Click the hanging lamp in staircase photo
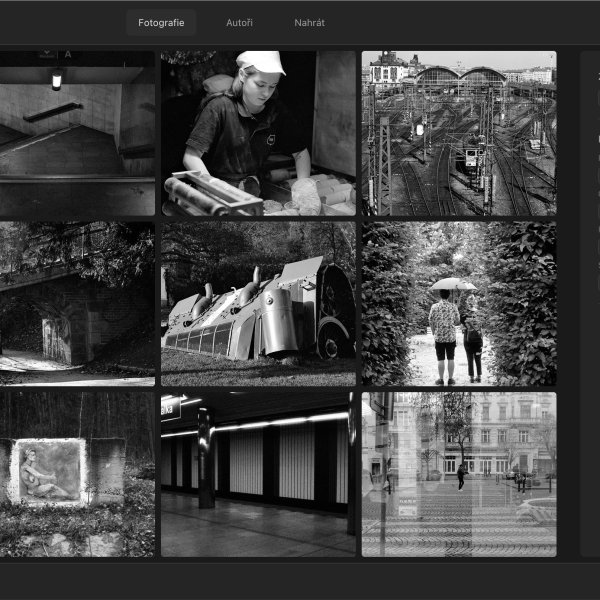 57,78
